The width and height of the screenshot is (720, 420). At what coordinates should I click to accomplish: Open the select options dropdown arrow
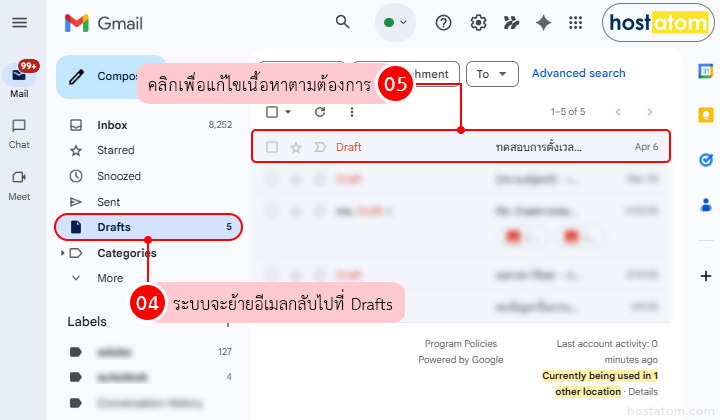(288, 112)
